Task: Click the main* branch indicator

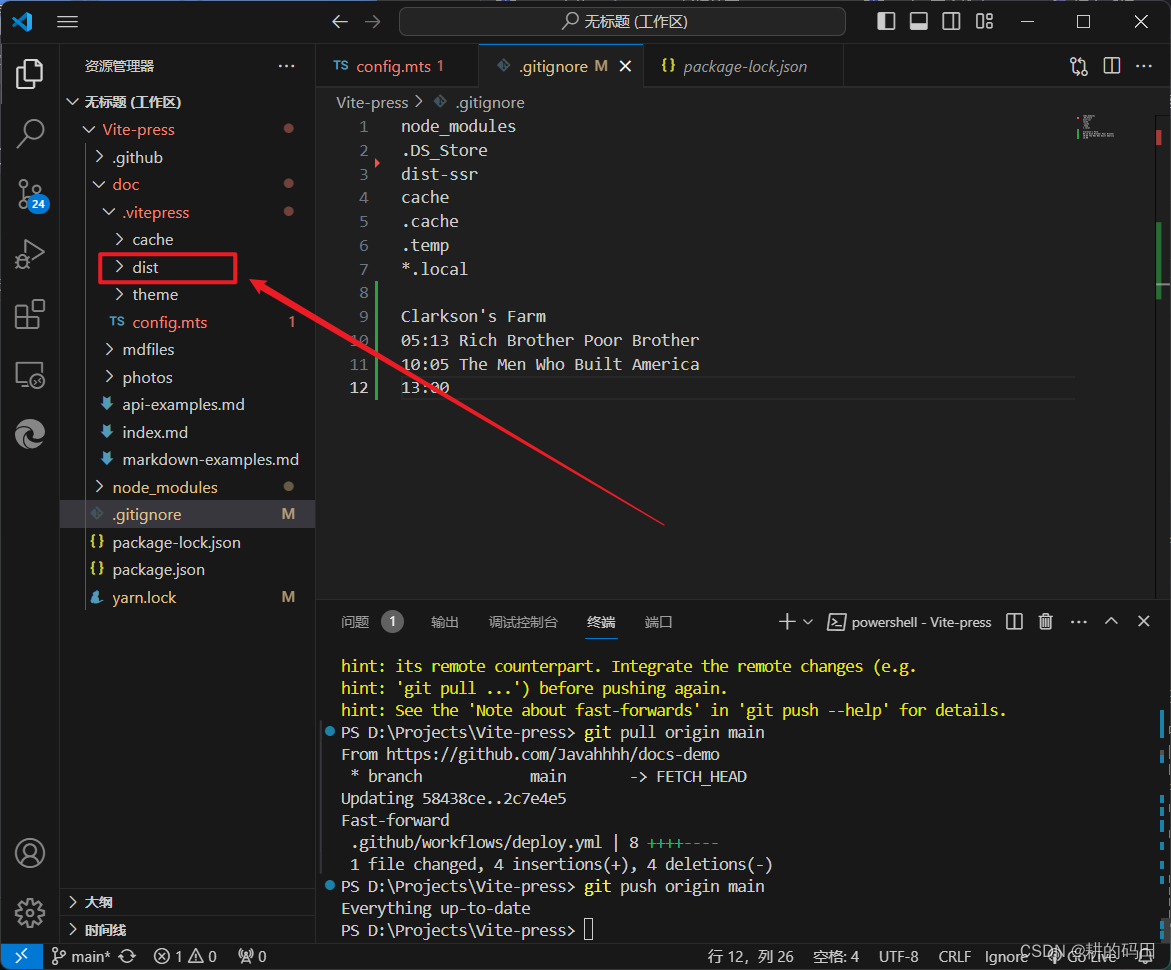Action: (x=80, y=956)
